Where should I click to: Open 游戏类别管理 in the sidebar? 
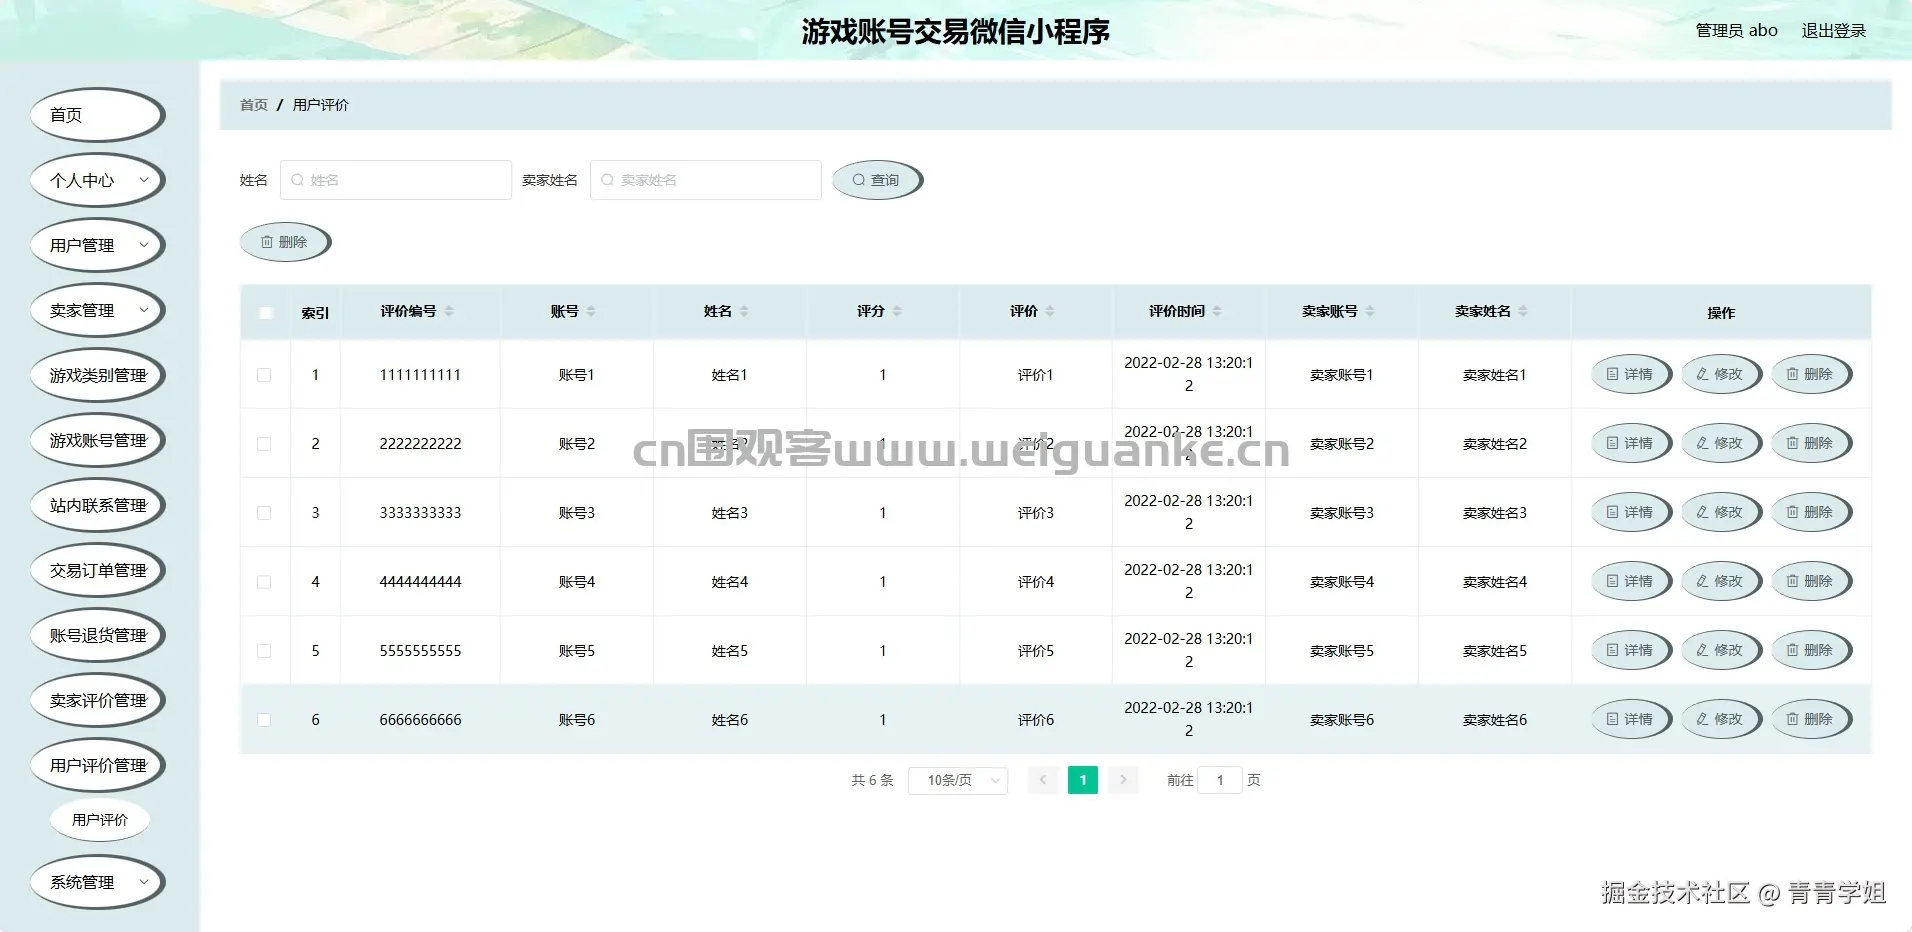pyautogui.click(x=97, y=375)
